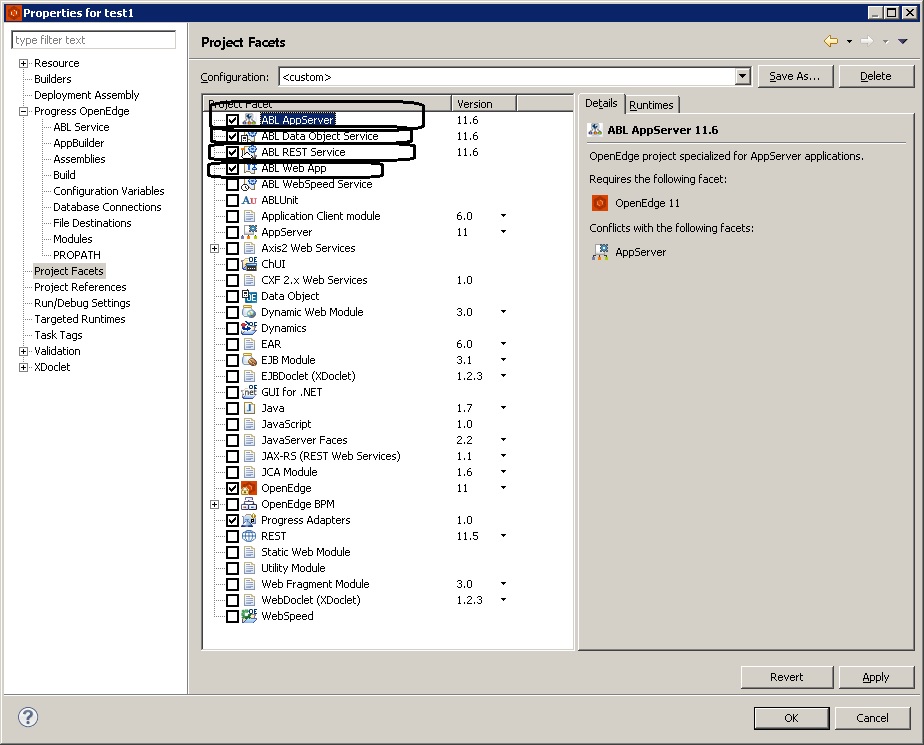Image resolution: width=924 pixels, height=745 pixels.
Task: Expand the Resource tree node
Action: pyautogui.click(x=24, y=63)
